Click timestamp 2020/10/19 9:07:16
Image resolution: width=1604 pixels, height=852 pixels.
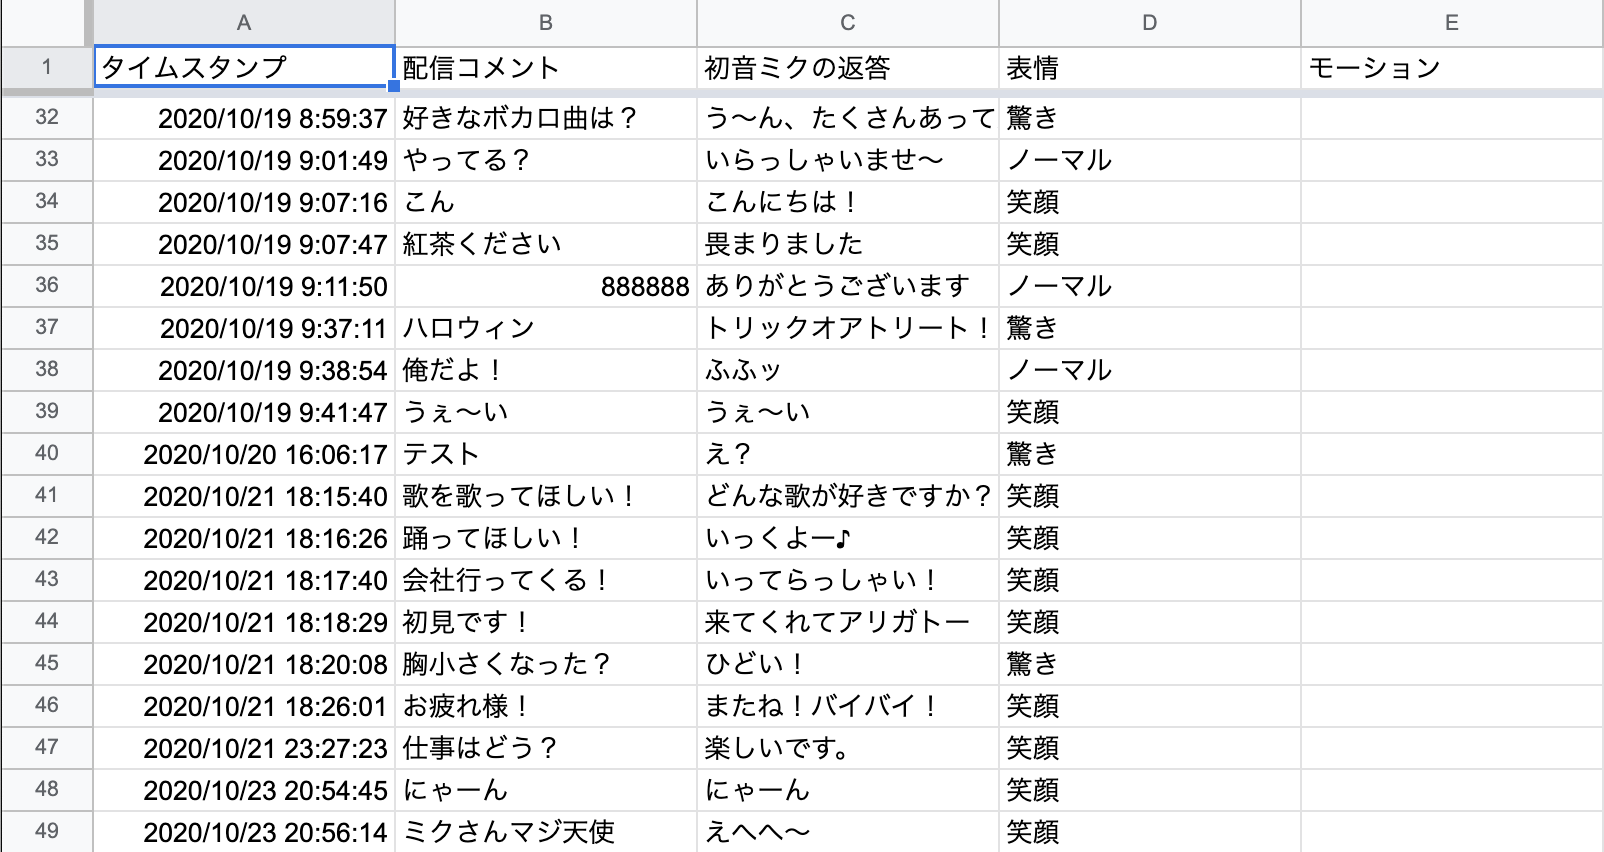[244, 202]
